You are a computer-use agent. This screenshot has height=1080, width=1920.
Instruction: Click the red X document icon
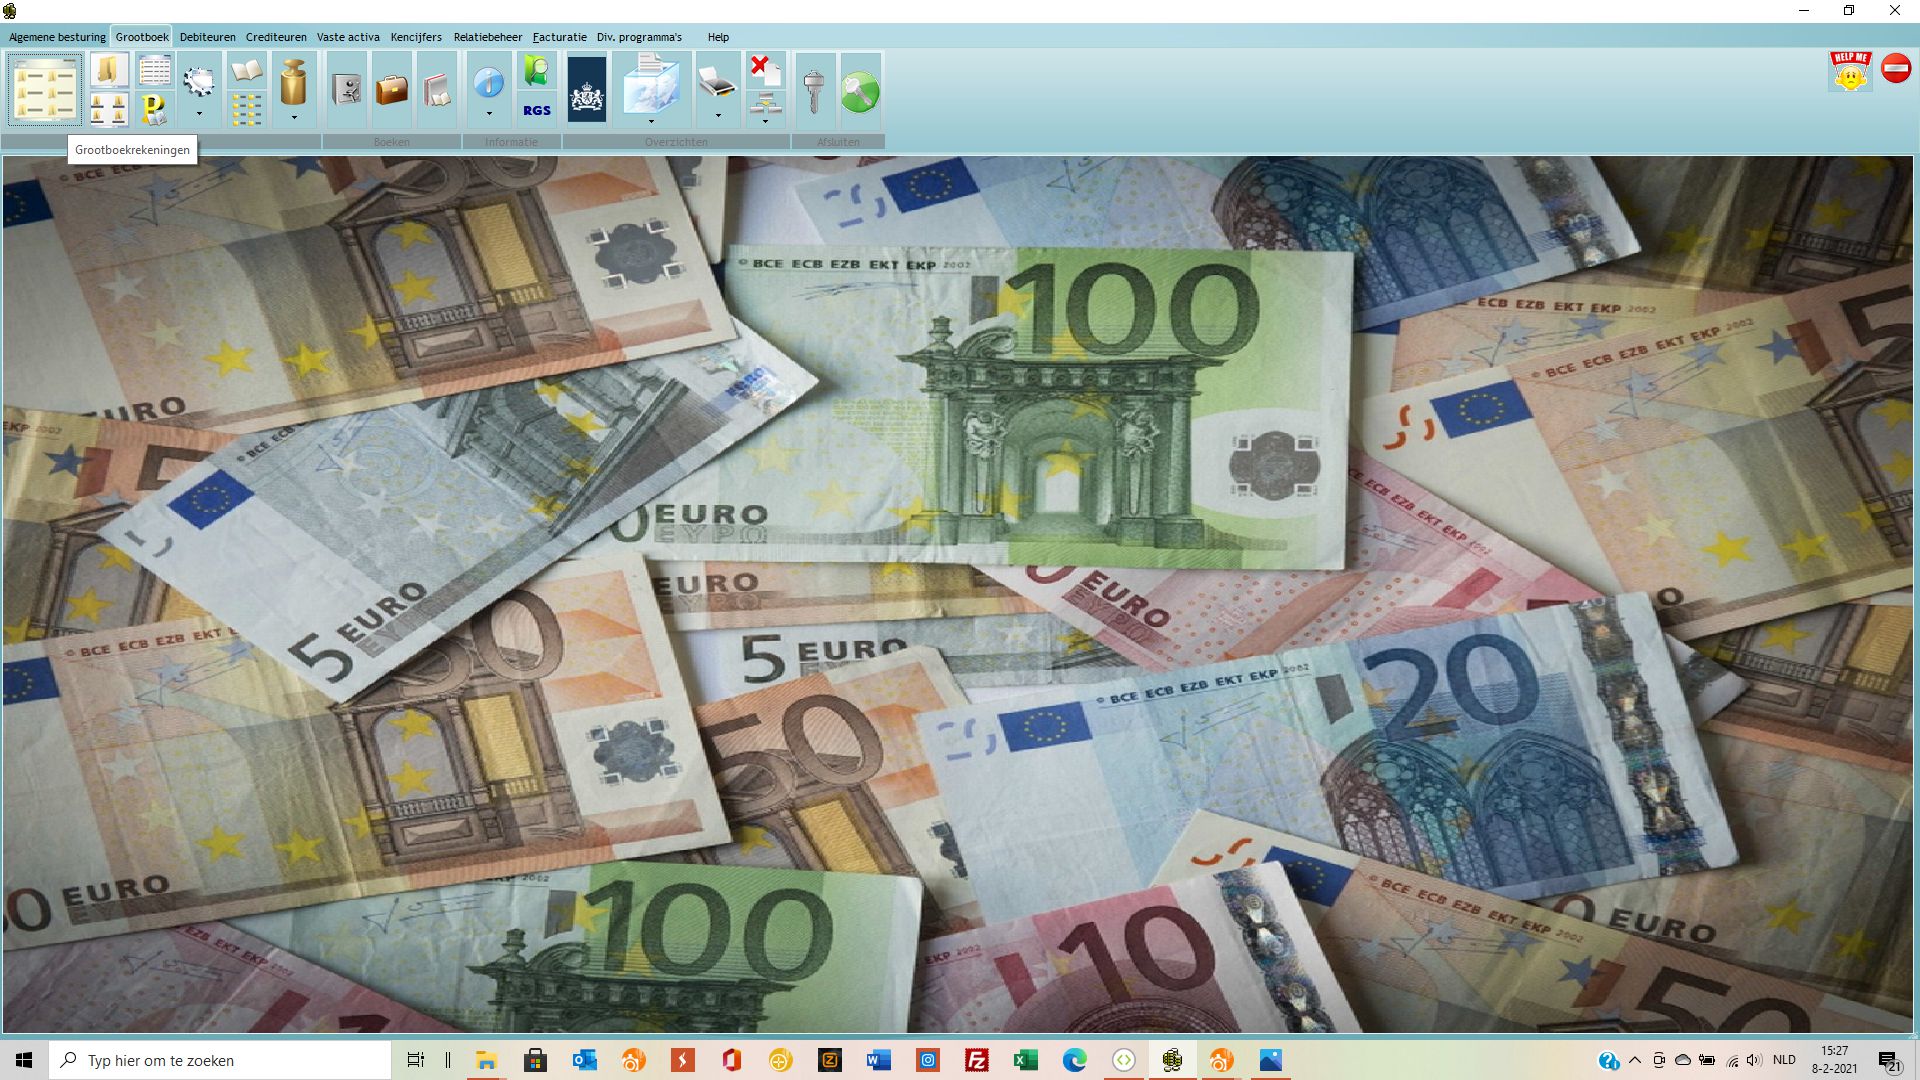tap(765, 71)
